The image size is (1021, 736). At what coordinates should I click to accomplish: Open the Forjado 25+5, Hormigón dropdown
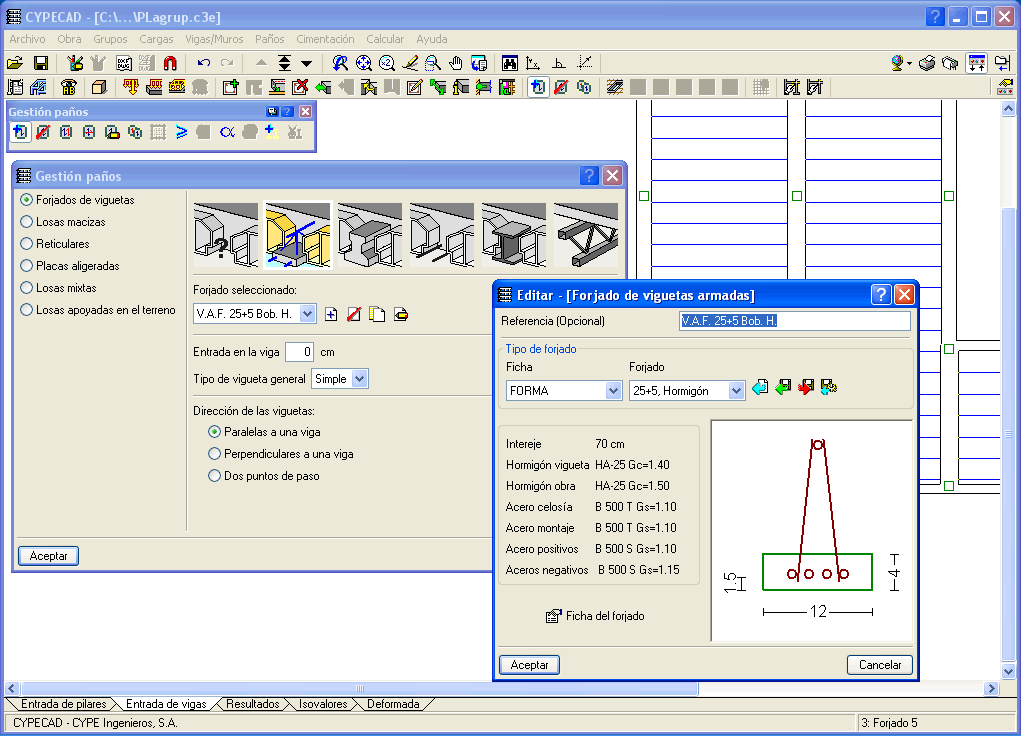point(736,391)
